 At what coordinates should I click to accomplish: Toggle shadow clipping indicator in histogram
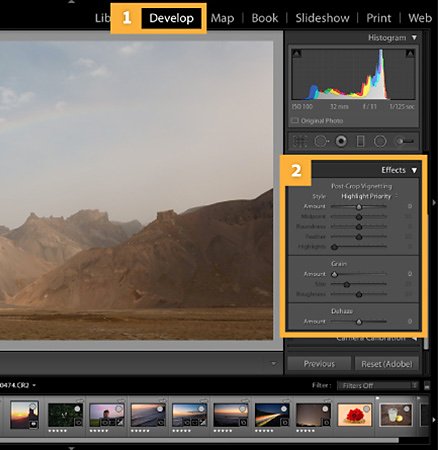(x=296, y=53)
